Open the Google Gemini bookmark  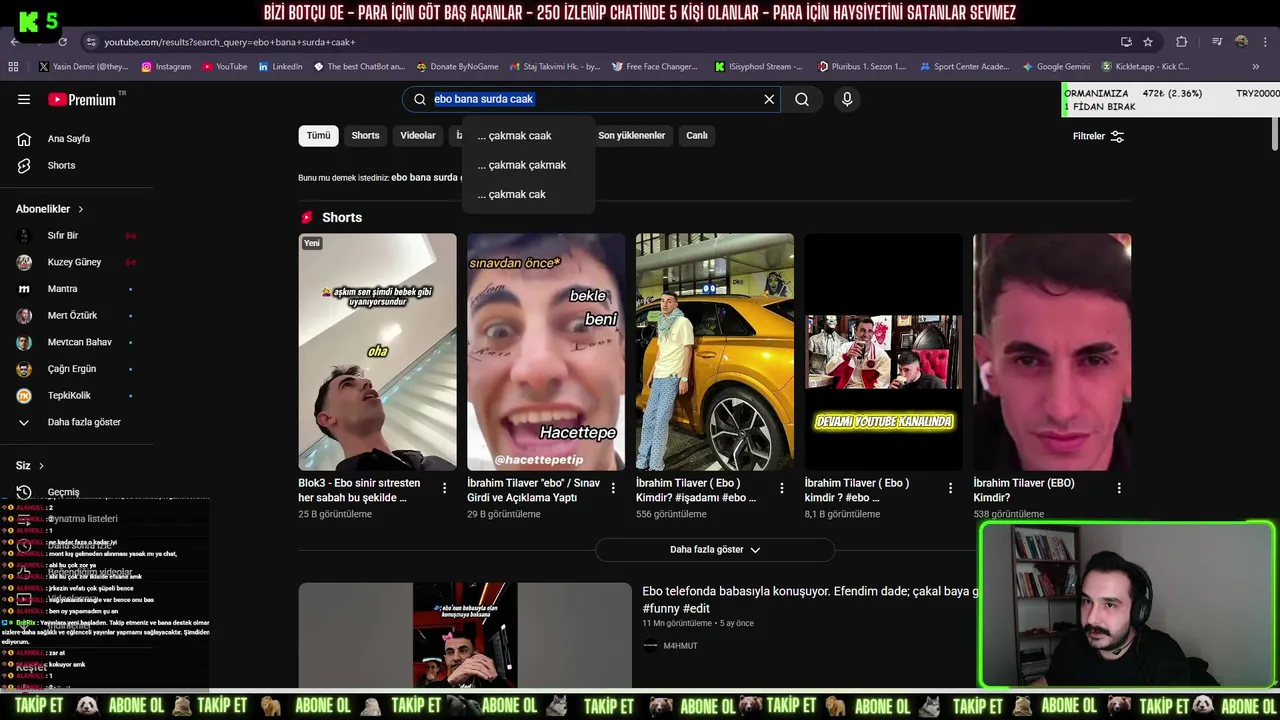click(1056, 67)
